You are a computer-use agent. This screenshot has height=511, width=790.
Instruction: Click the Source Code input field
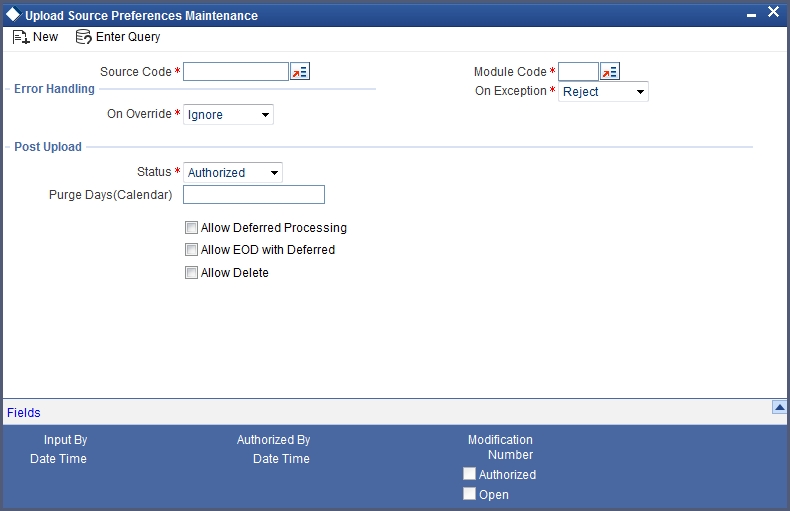tap(236, 72)
